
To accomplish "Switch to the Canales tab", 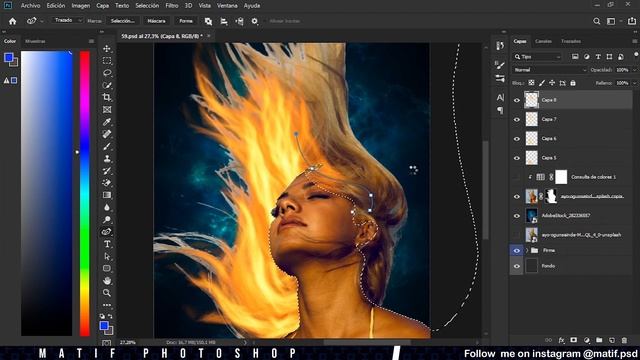I will [543, 41].
